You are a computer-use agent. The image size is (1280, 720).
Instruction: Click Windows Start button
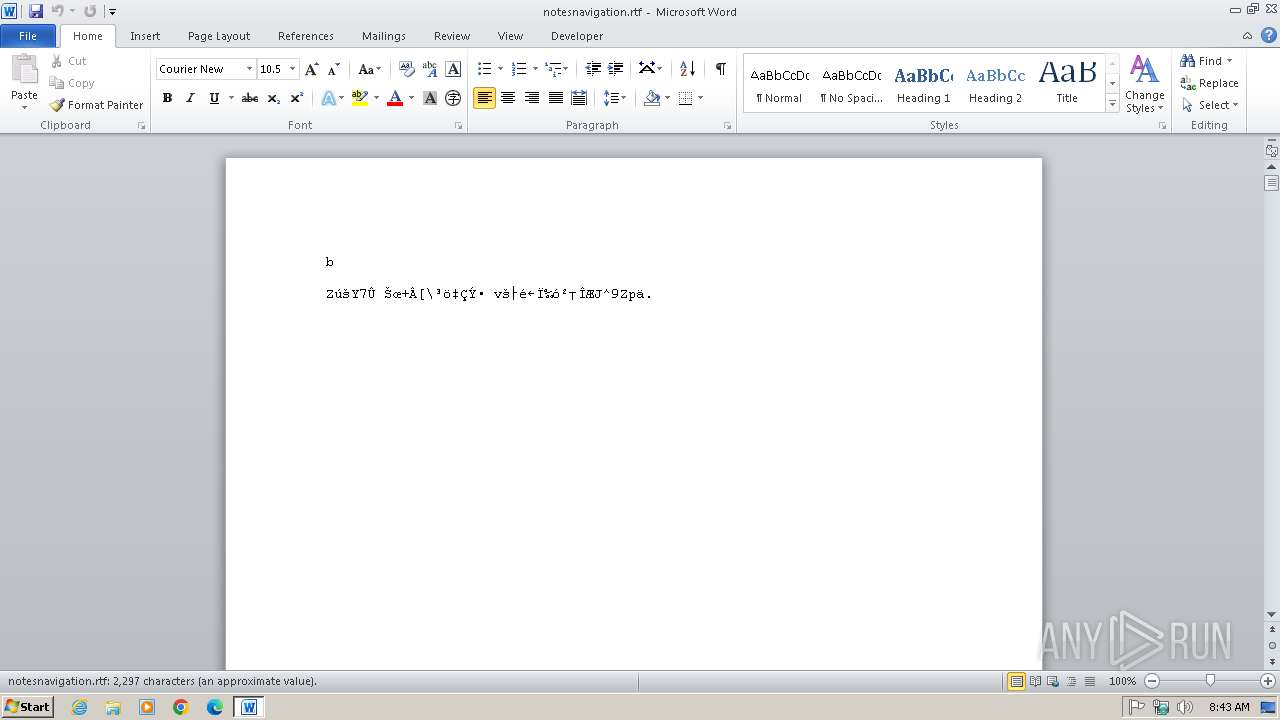point(28,707)
